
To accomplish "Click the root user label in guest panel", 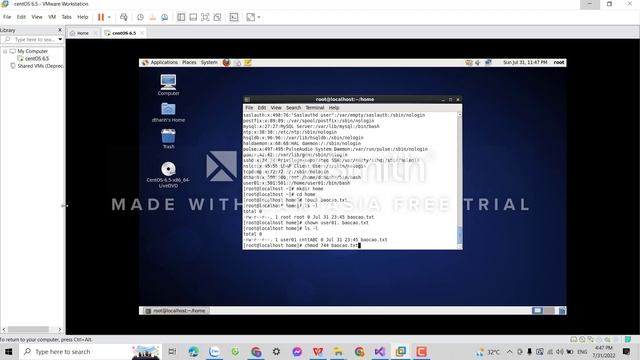I will click(559, 62).
